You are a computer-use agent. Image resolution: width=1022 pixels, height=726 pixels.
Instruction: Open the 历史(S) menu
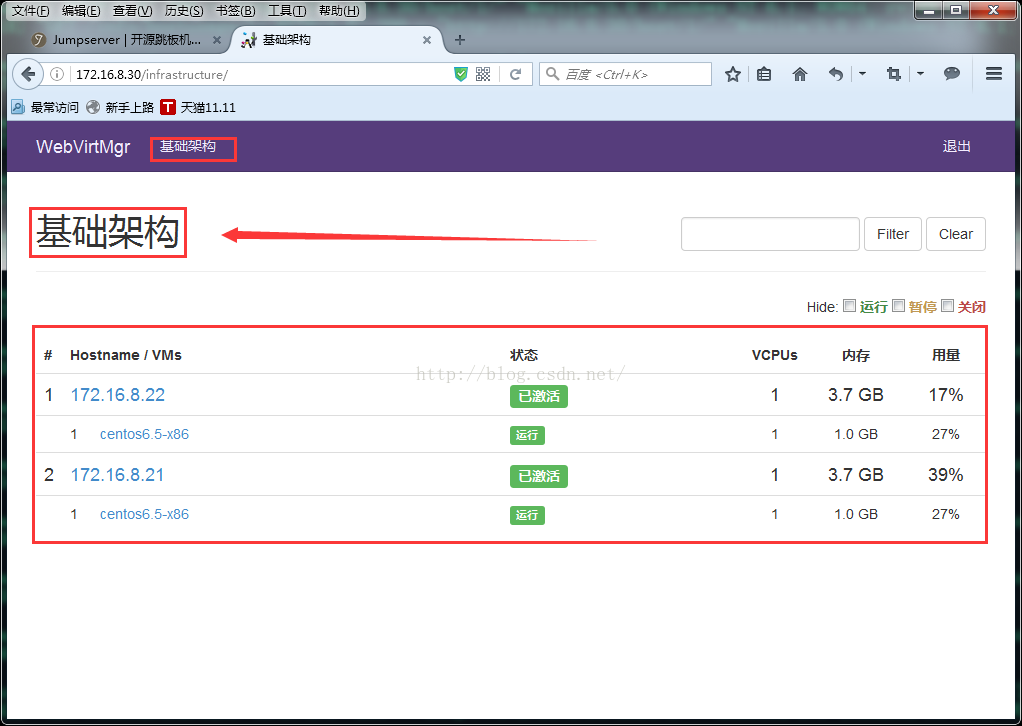tap(184, 10)
